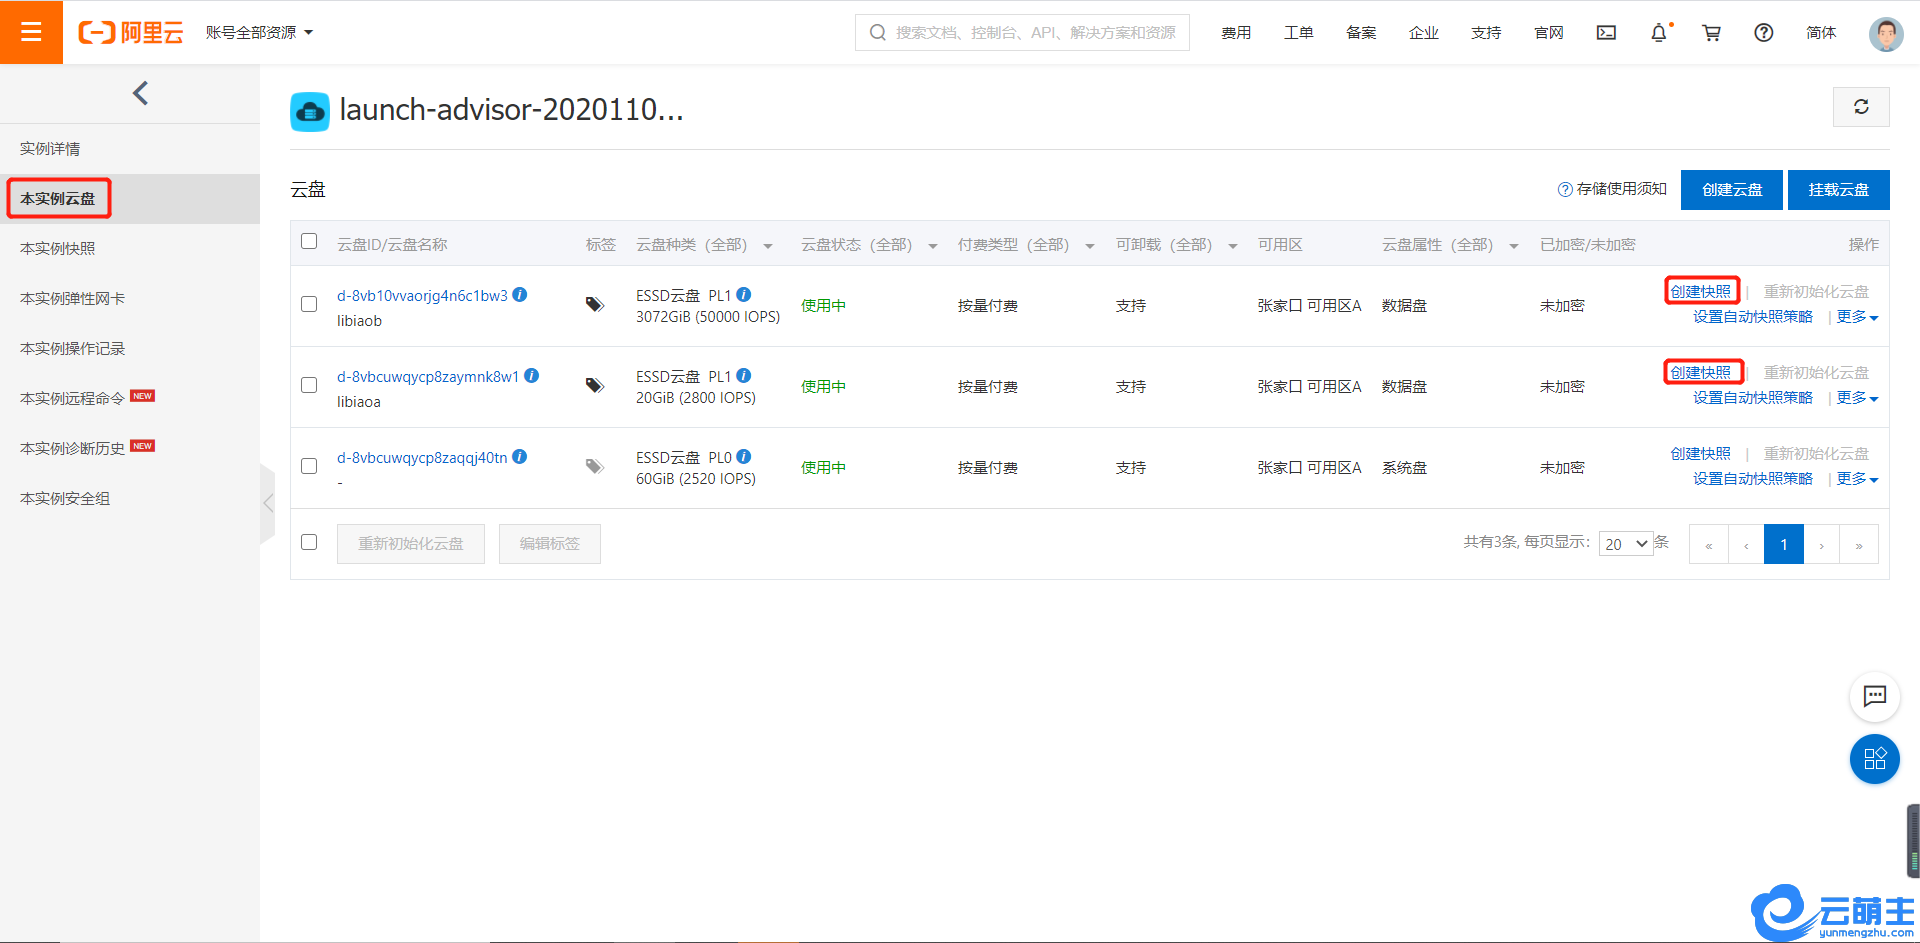1920x943 pixels.
Task: Select checkbox for disk libiaoa
Action: pos(309,385)
